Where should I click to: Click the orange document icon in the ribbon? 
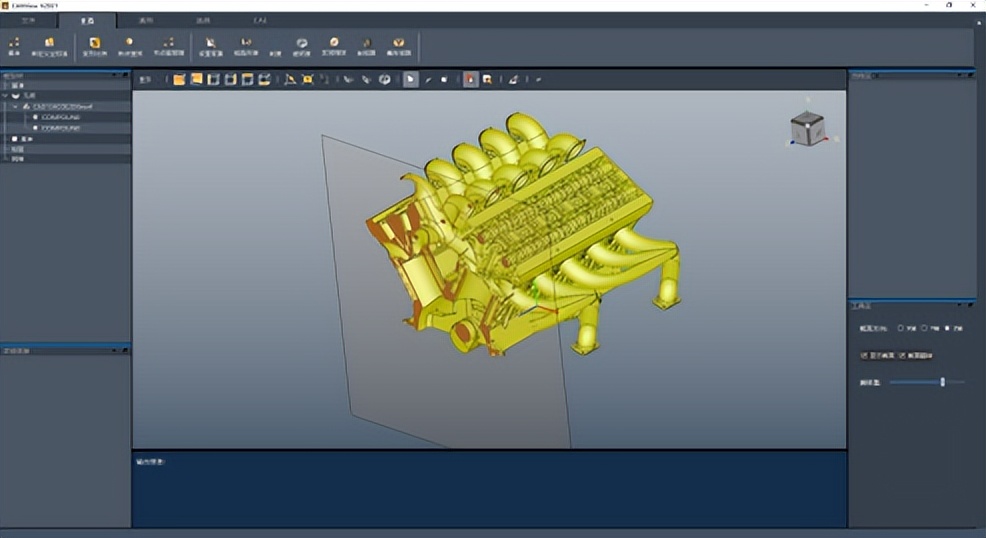50,43
